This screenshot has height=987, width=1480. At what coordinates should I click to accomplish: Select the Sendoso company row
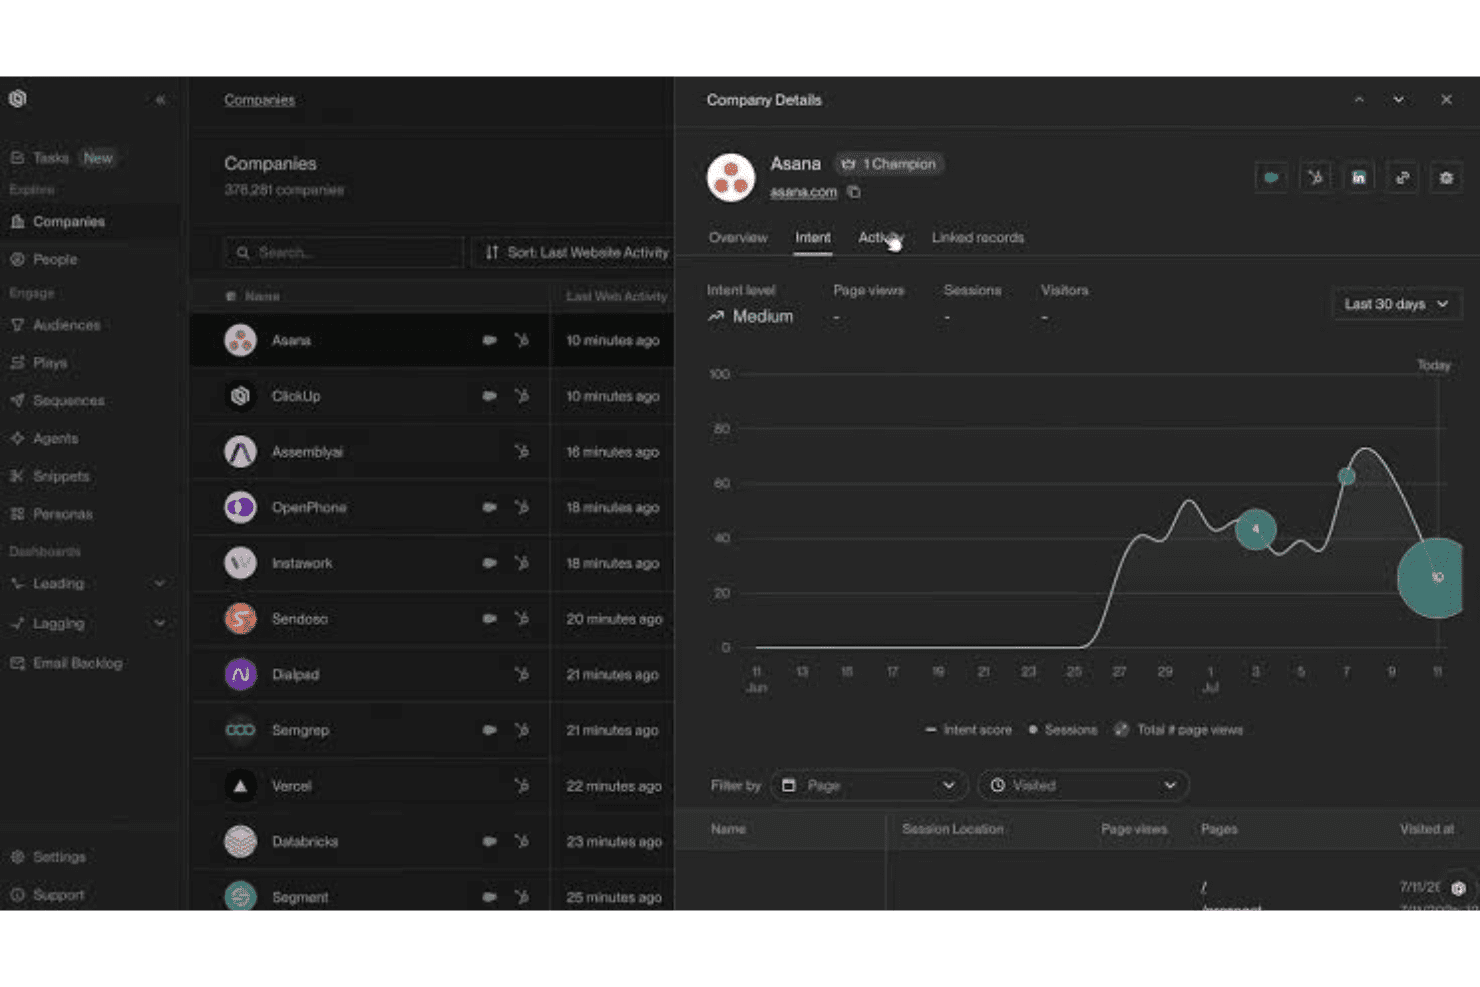pos(431,619)
